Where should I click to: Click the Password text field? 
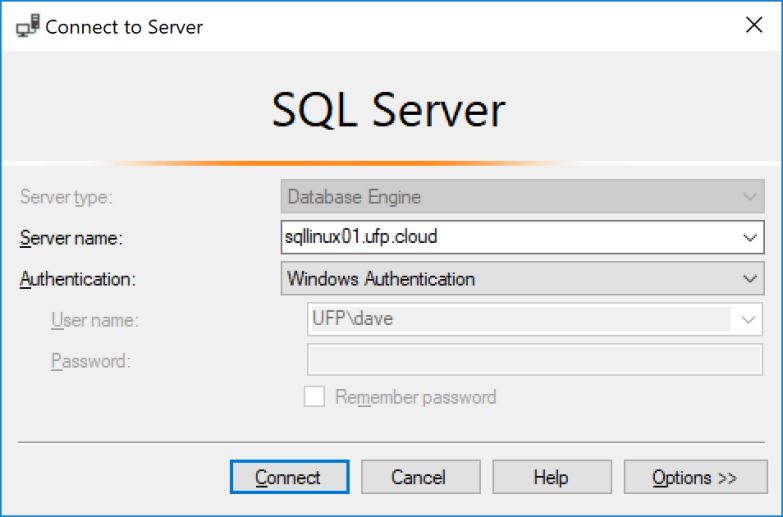coord(534,361)
